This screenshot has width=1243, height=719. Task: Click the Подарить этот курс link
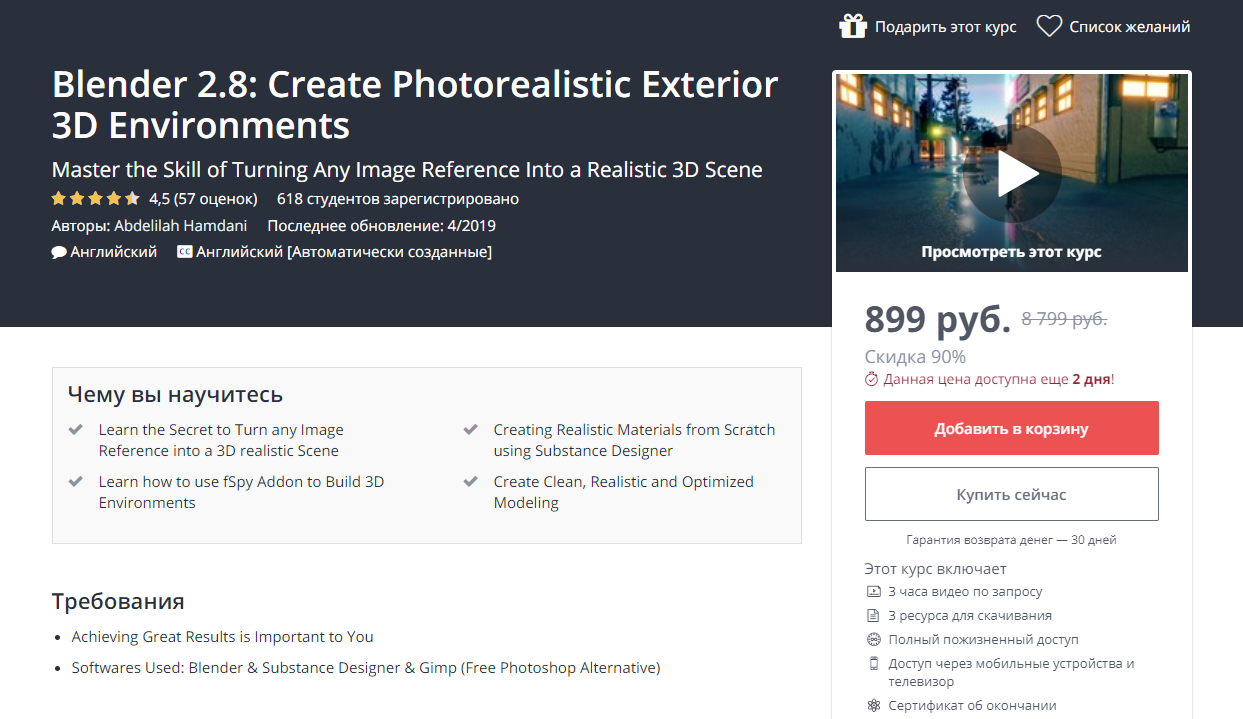945,27
